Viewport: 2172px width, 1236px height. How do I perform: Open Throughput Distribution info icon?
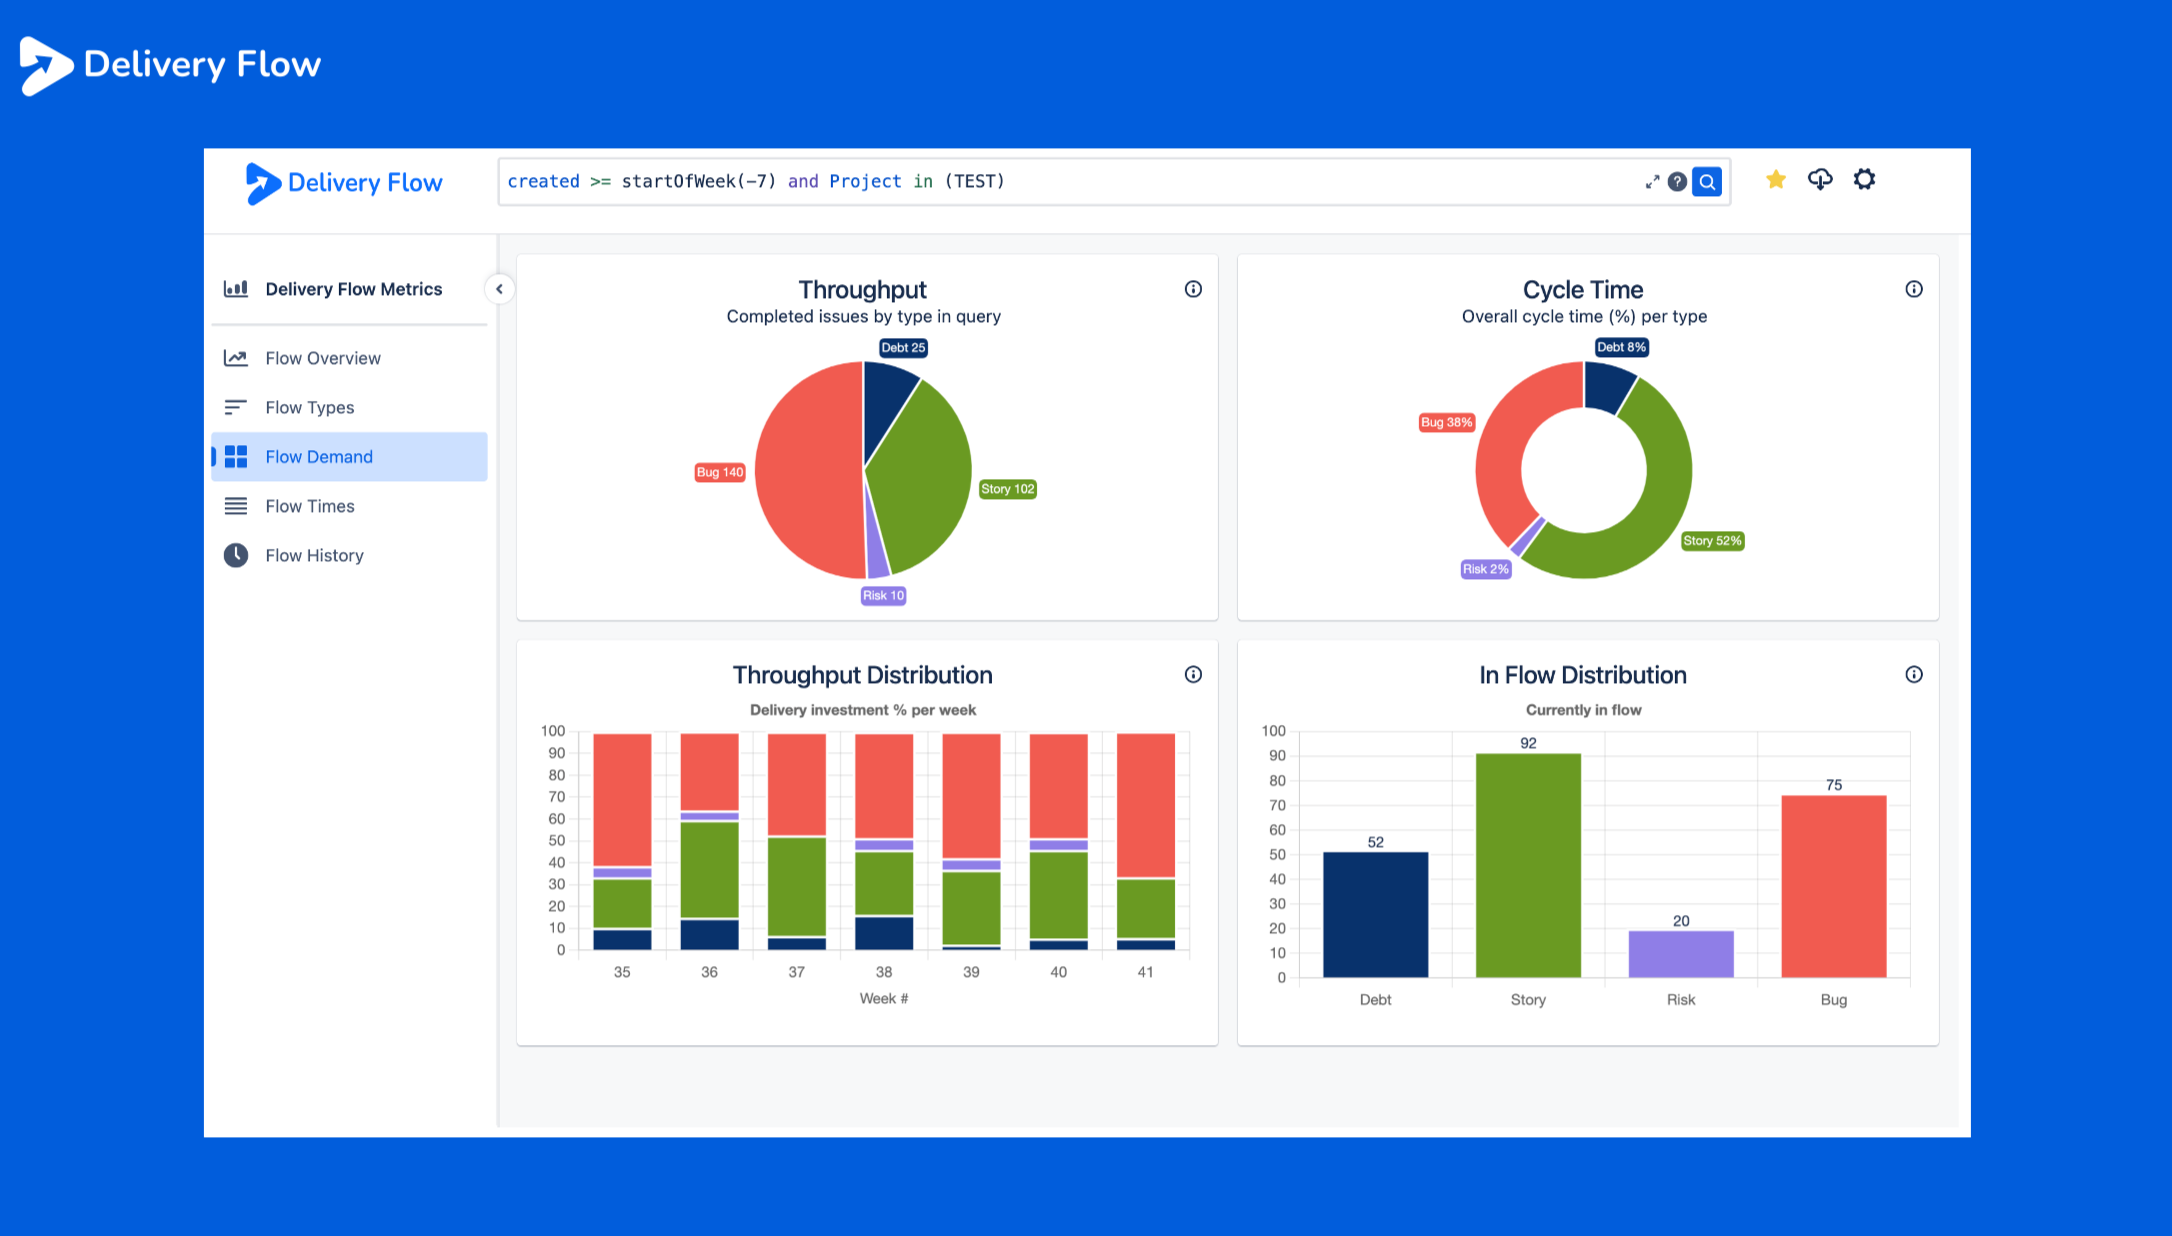click(x=1193, y=675)
